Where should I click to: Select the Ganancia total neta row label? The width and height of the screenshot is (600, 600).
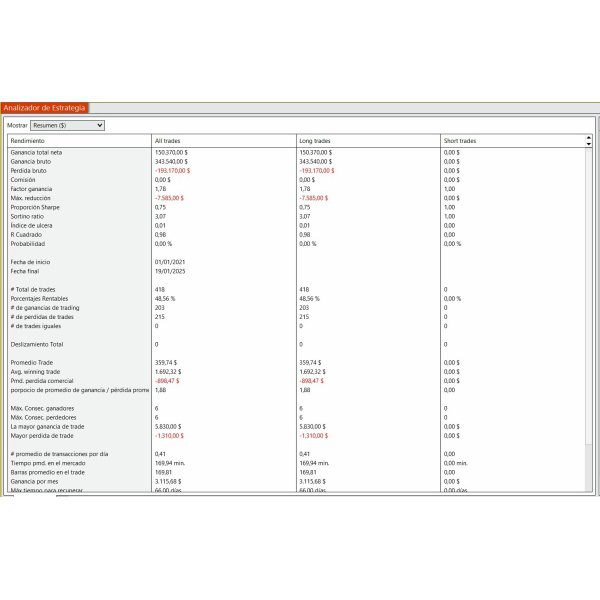coord(36,153)
